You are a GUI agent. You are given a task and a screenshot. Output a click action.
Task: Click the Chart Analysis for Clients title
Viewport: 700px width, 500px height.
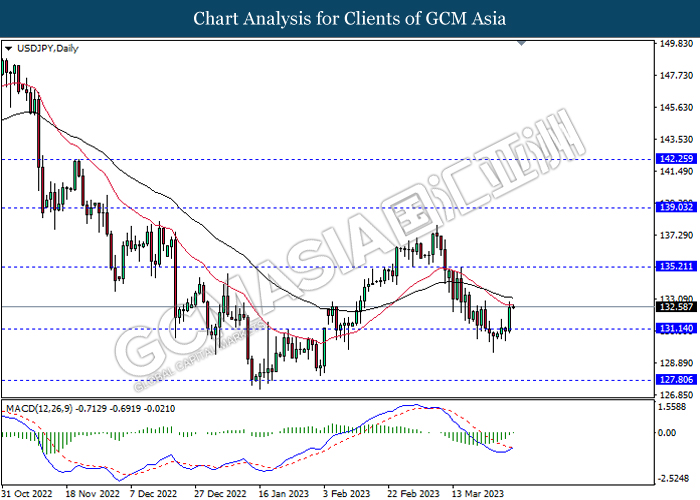click(x=350, y=18)
